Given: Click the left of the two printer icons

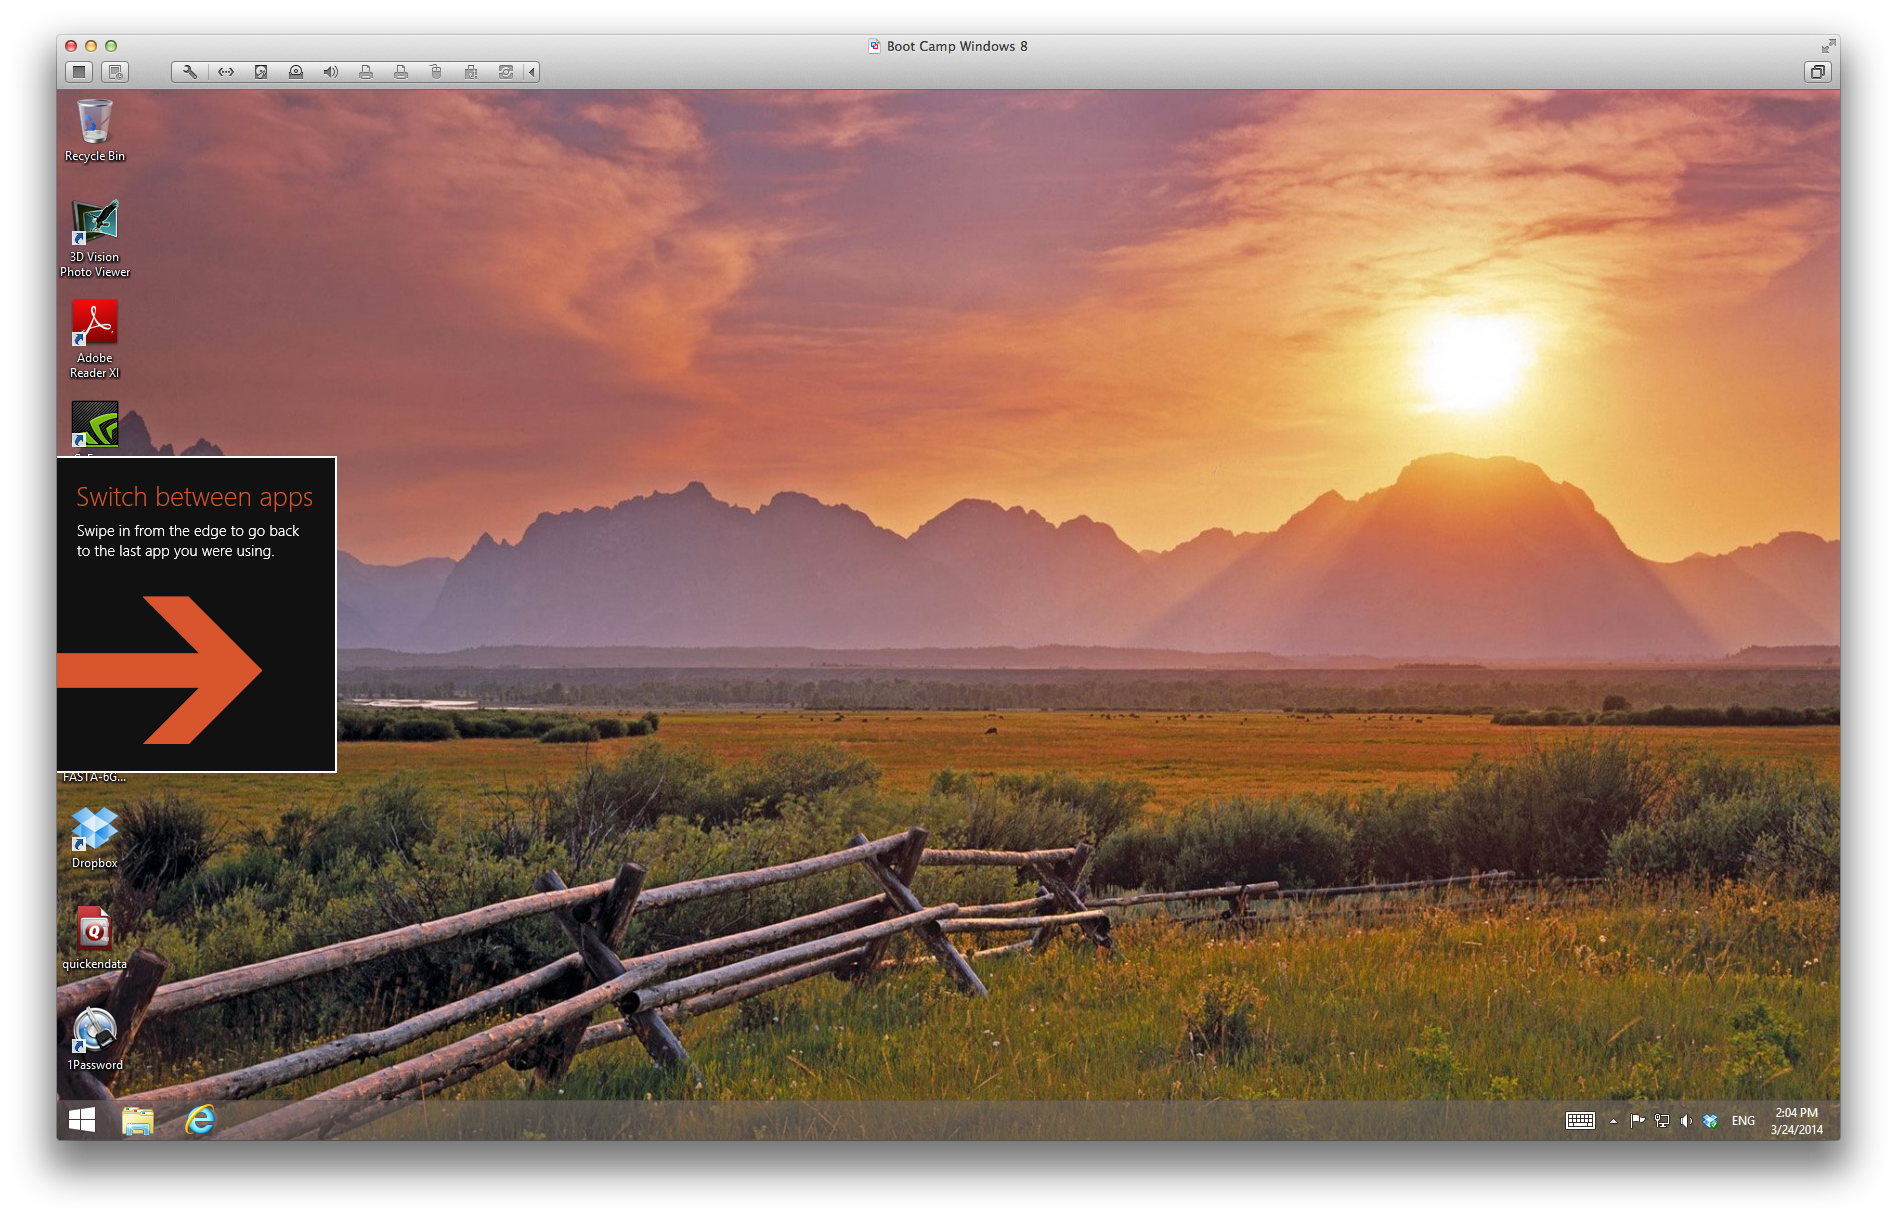Looking at the screenshot, I should [x=366, y=72].
